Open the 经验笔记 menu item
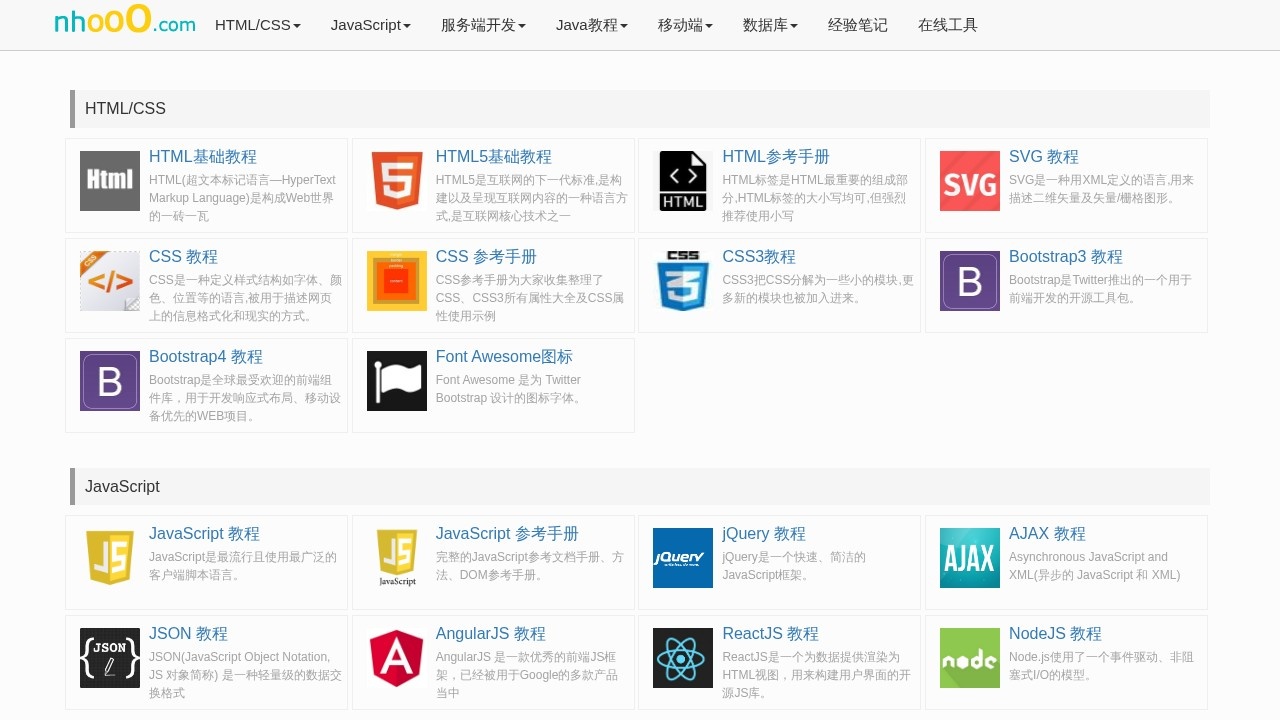This screenshot has width=1280, height=720. (857, 25)
